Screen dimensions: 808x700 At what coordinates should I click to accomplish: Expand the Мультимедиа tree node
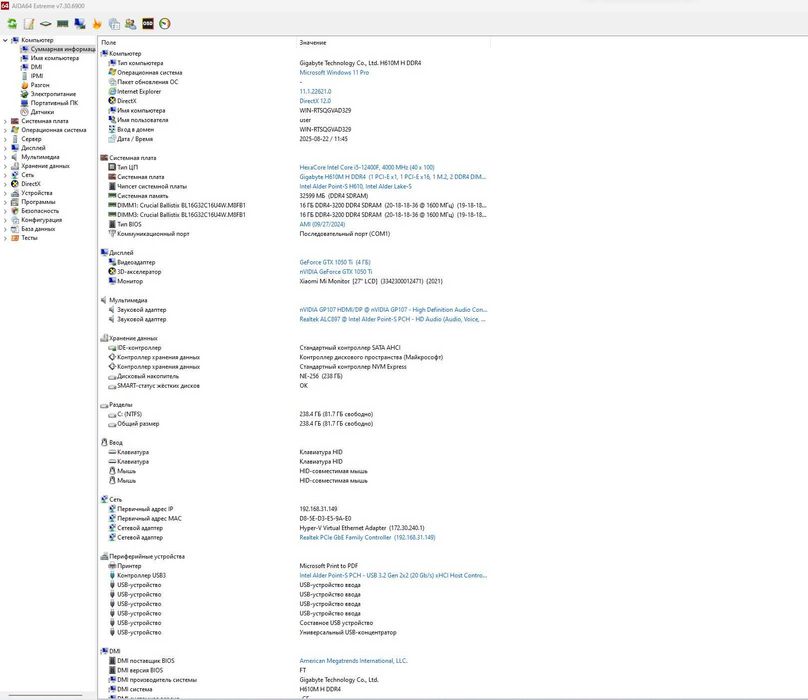pos(5,157)
